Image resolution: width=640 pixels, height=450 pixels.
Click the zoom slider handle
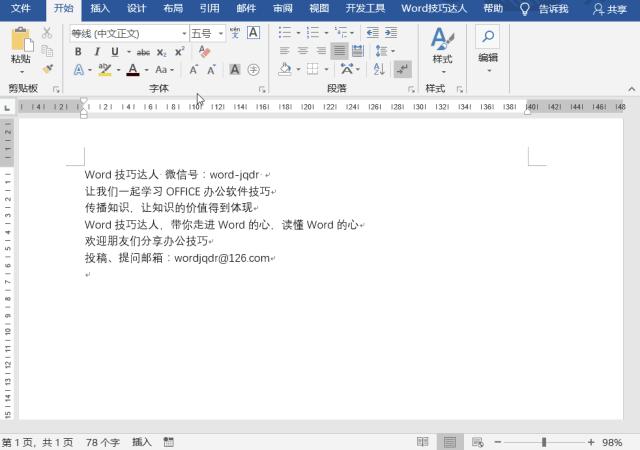coord(544,442)
